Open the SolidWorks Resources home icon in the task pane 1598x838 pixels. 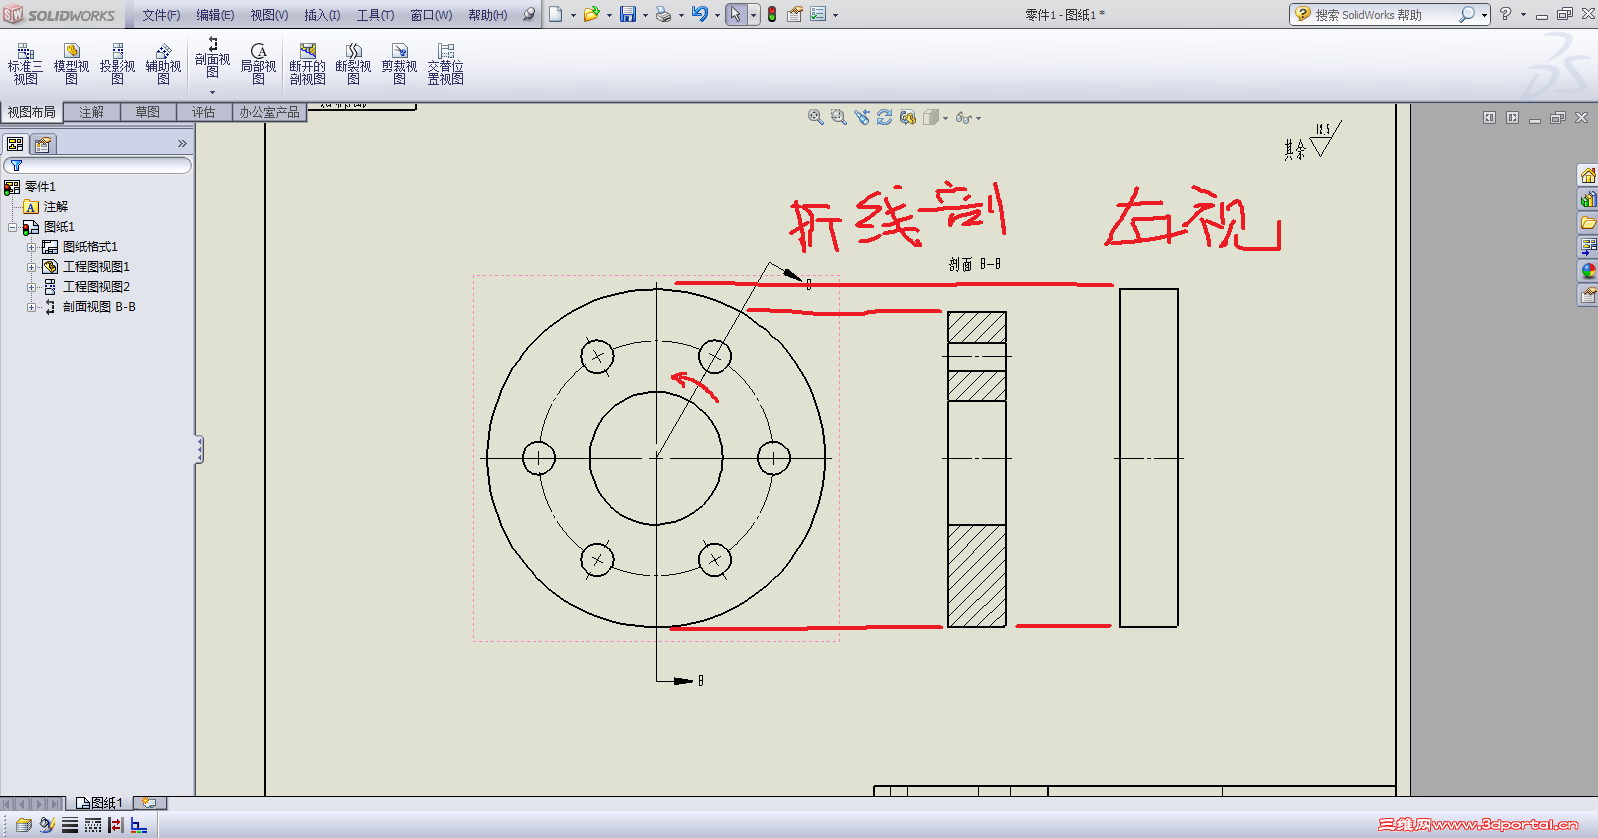(1588, 175)
